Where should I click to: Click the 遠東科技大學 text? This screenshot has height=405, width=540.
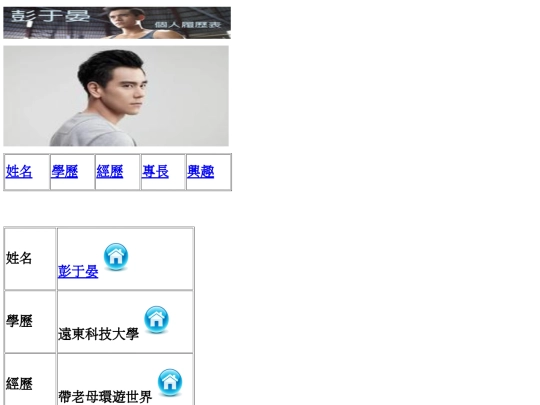tap(98, 334)
